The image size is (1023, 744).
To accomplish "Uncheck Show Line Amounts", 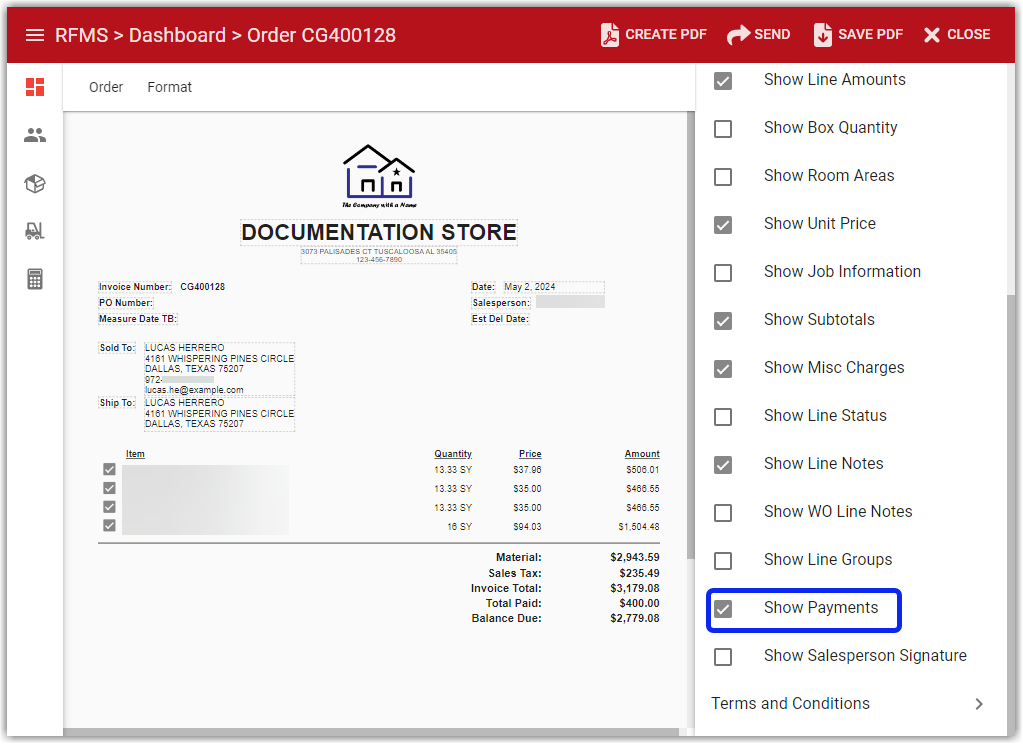I will (x=723, y=81).
